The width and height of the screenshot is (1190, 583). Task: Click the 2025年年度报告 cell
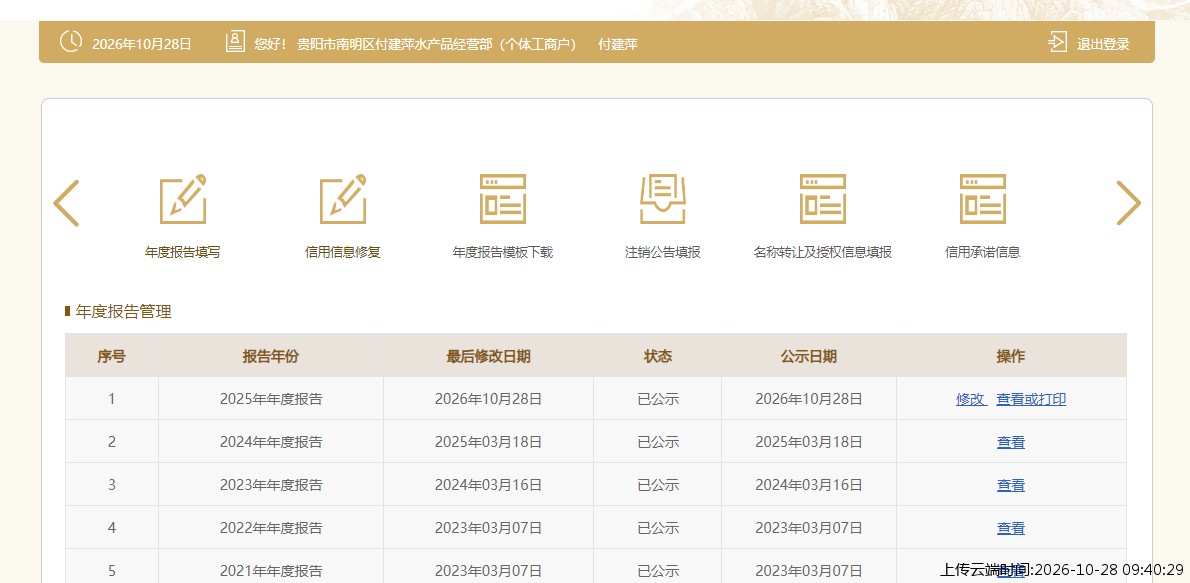(271, 399)
